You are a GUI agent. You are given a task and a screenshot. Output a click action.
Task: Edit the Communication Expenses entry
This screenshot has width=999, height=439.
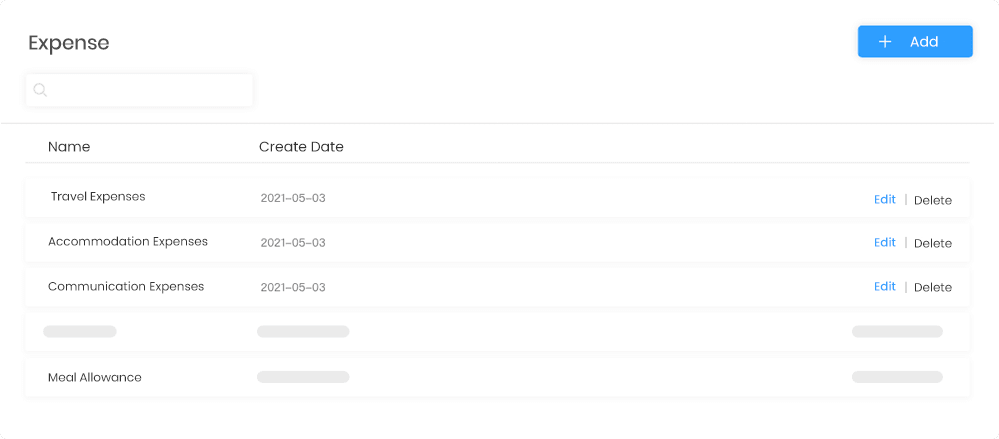(884, 286)
